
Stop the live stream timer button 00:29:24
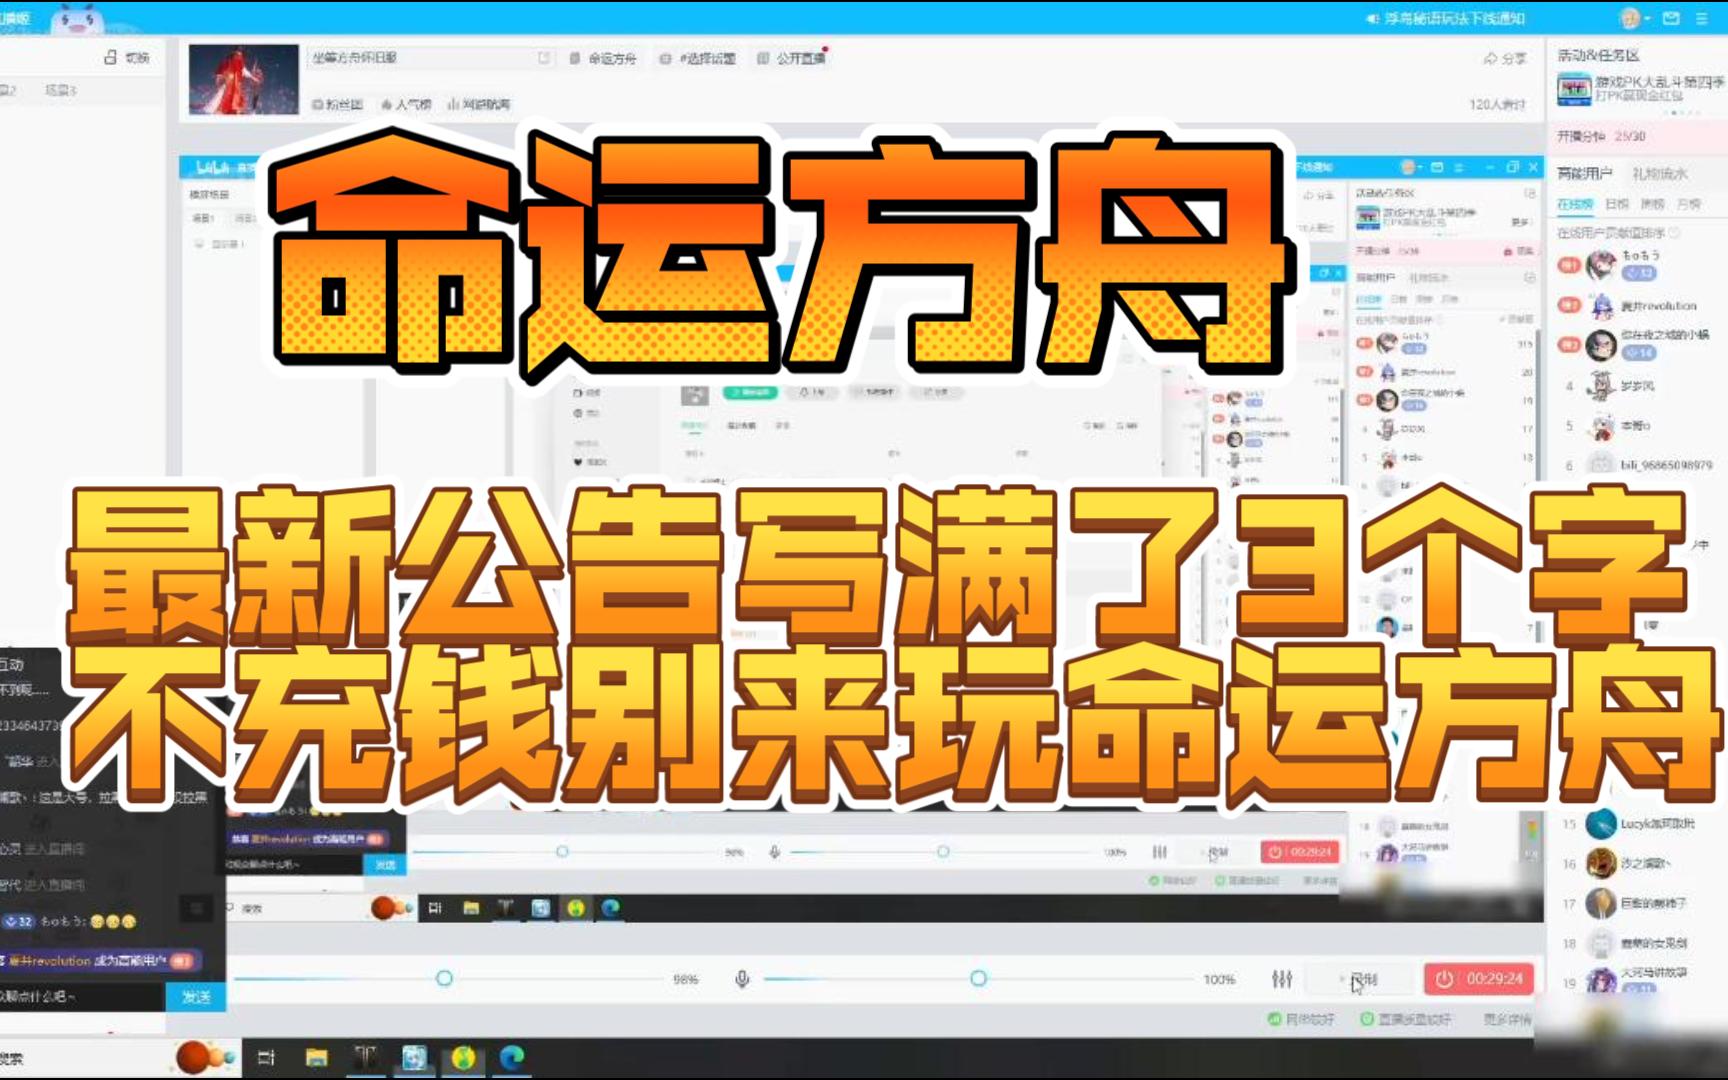point(1478,979)
